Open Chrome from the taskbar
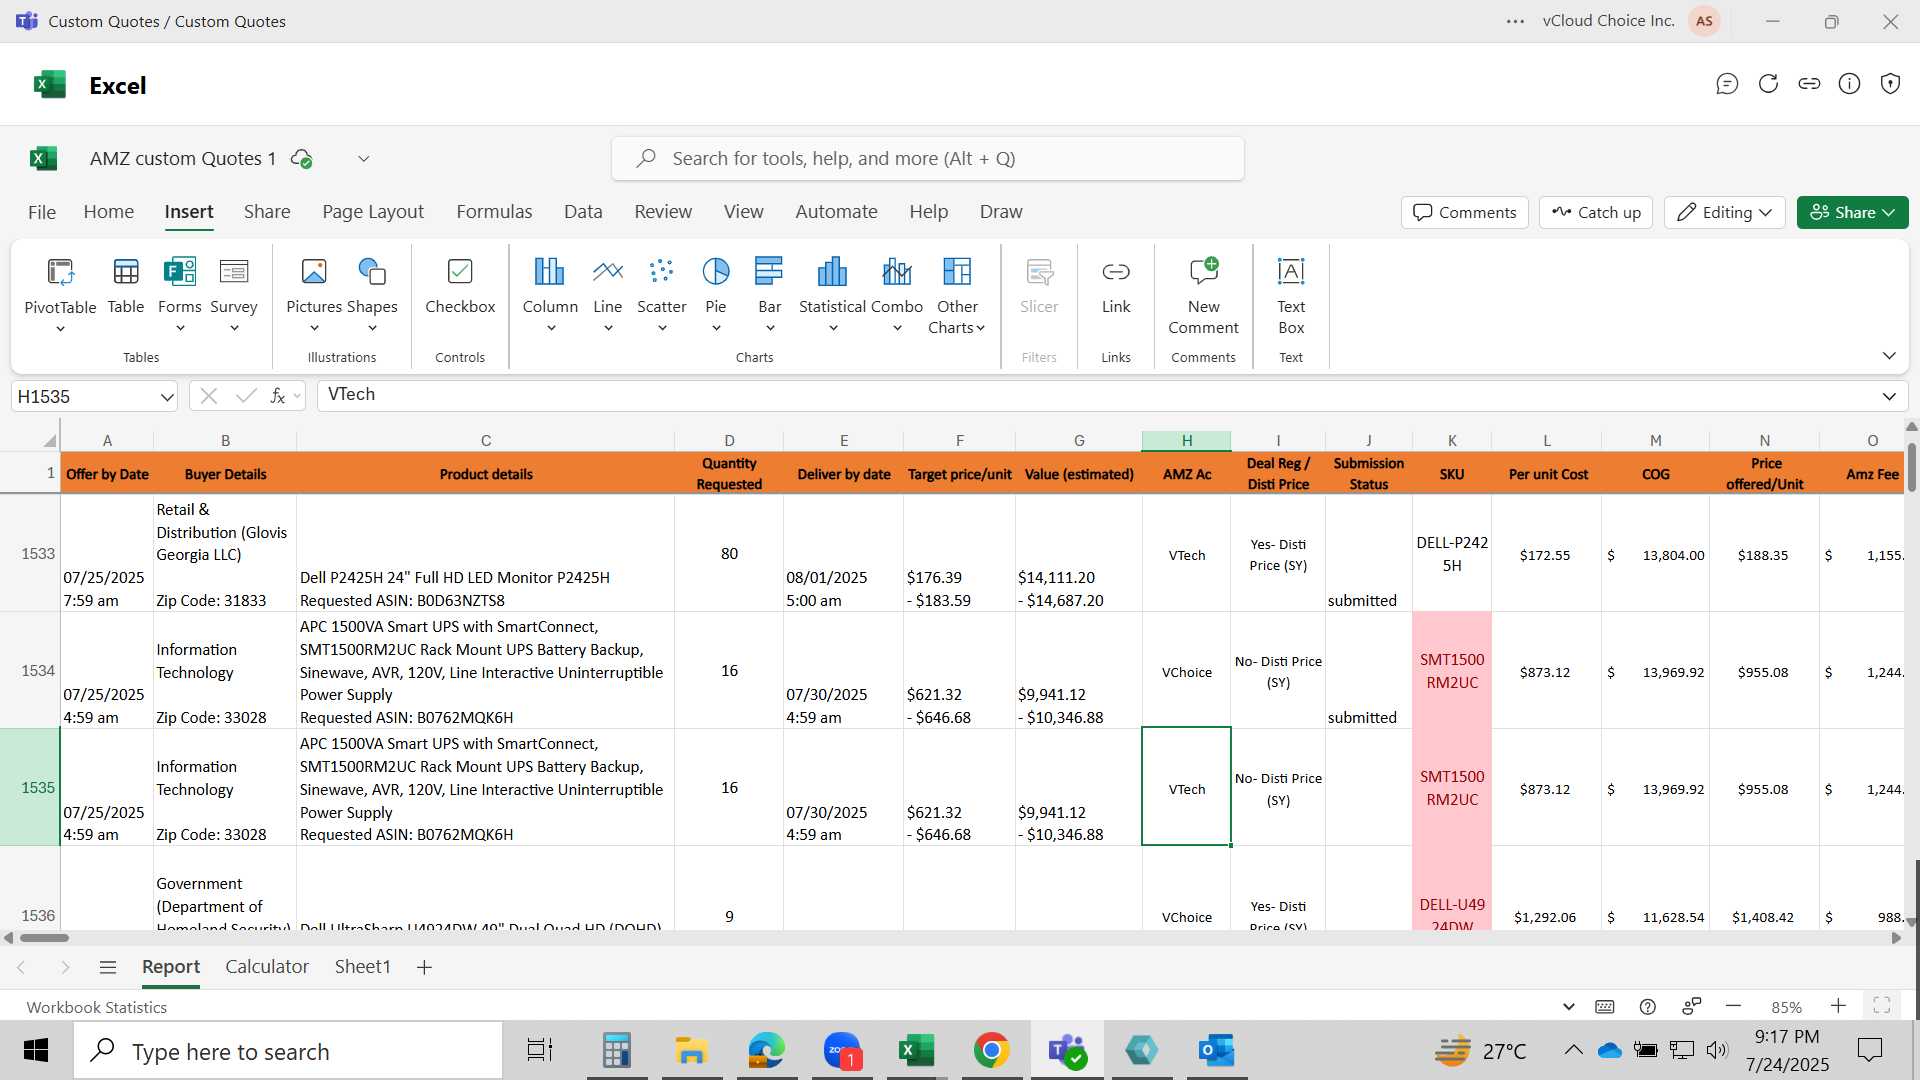 991,1051
